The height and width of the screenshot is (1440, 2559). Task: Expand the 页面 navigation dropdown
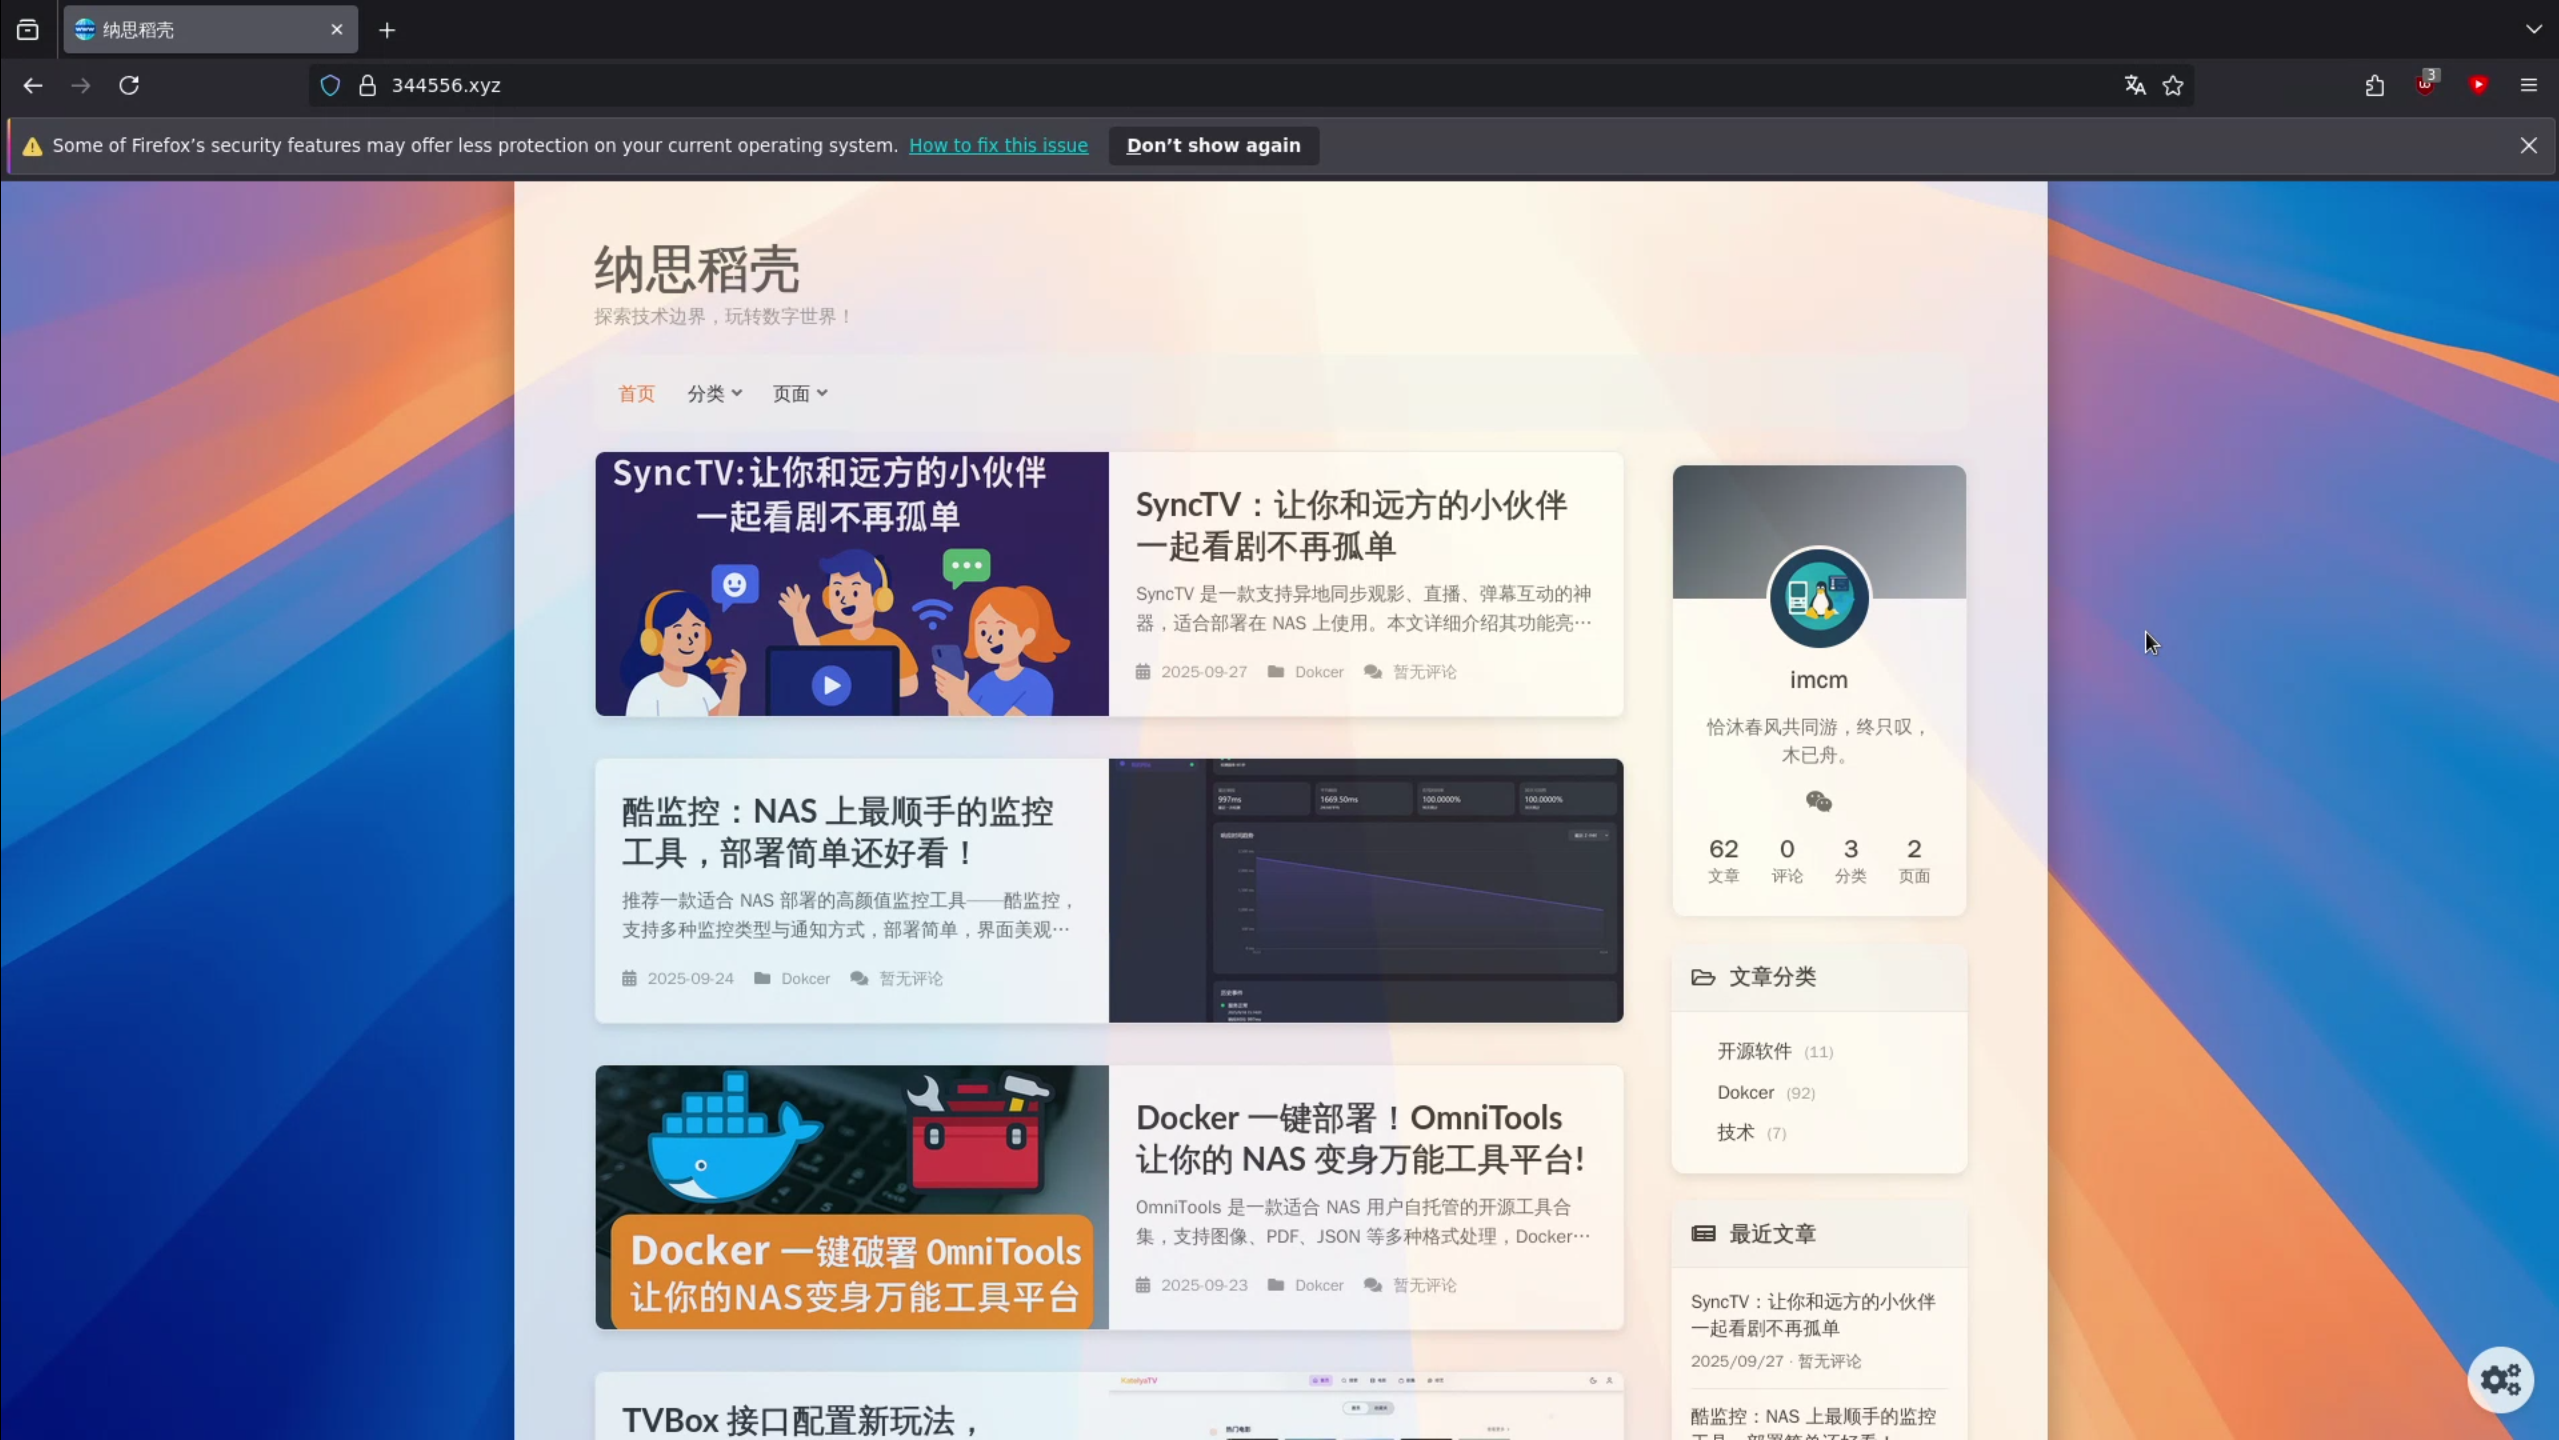coord(798,393)
